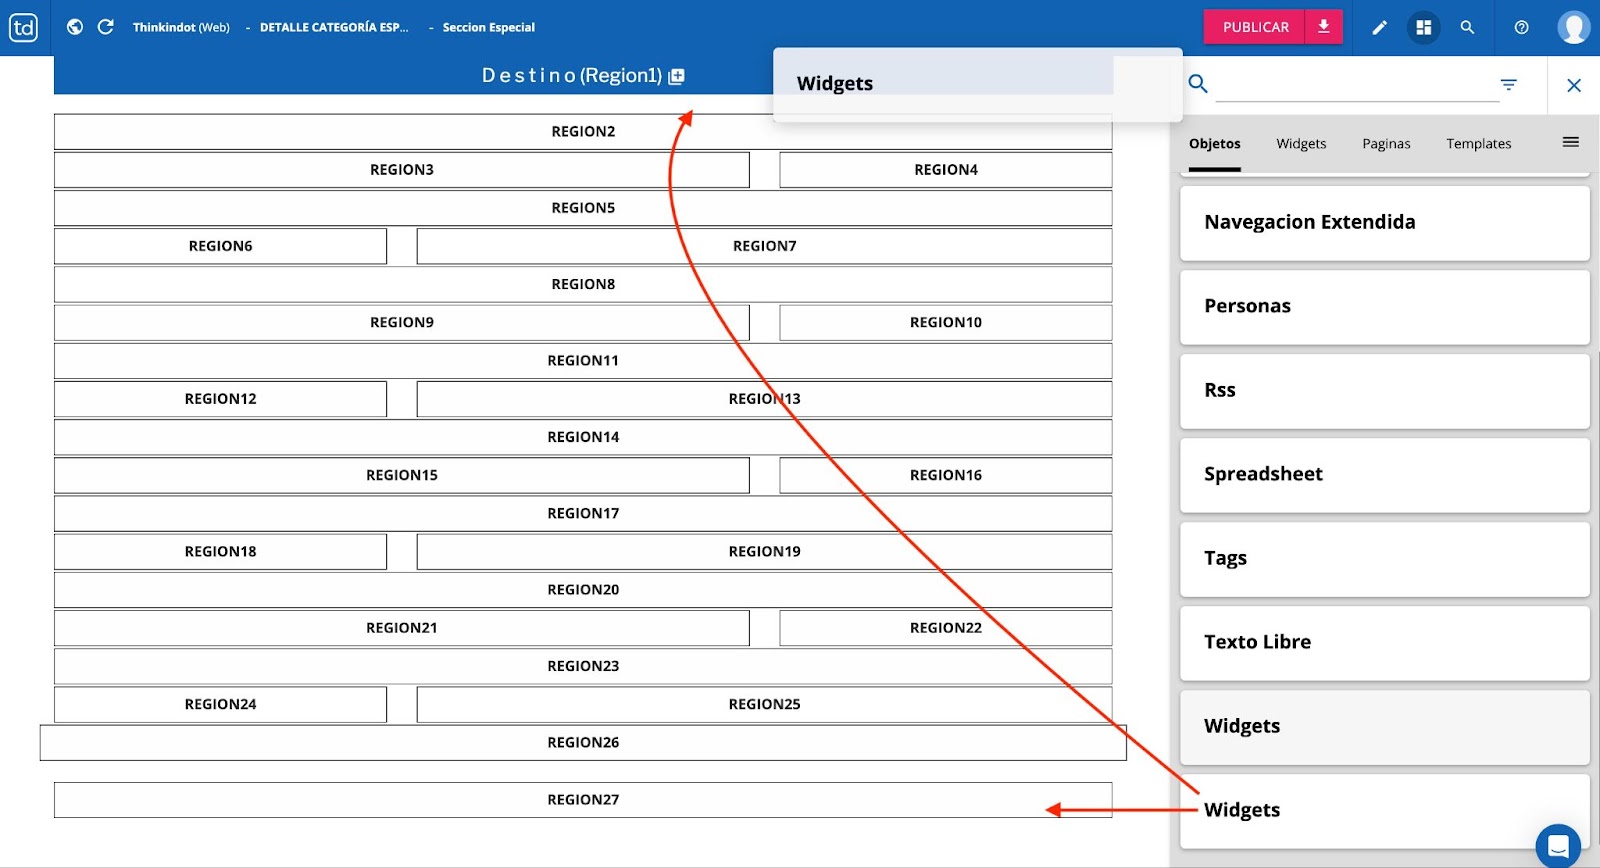Viewport: 1600px width, 868px height.
Task: Select the Texto Libre object card
Action: (1384, 643)
